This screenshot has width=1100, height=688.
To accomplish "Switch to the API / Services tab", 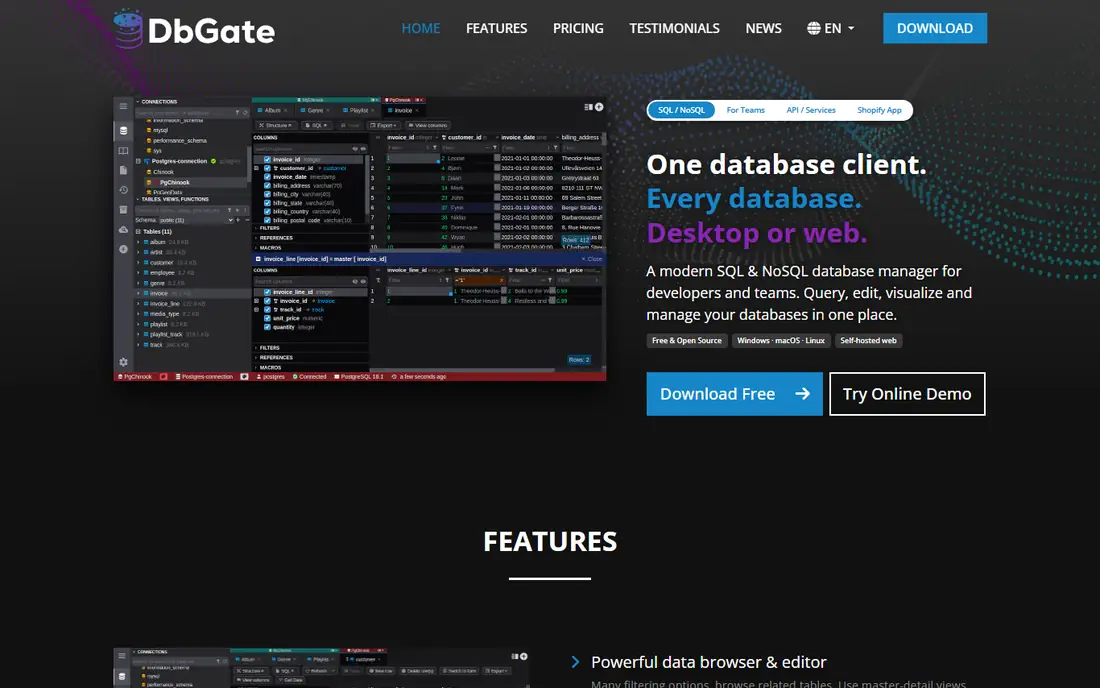I will point(811,110).
